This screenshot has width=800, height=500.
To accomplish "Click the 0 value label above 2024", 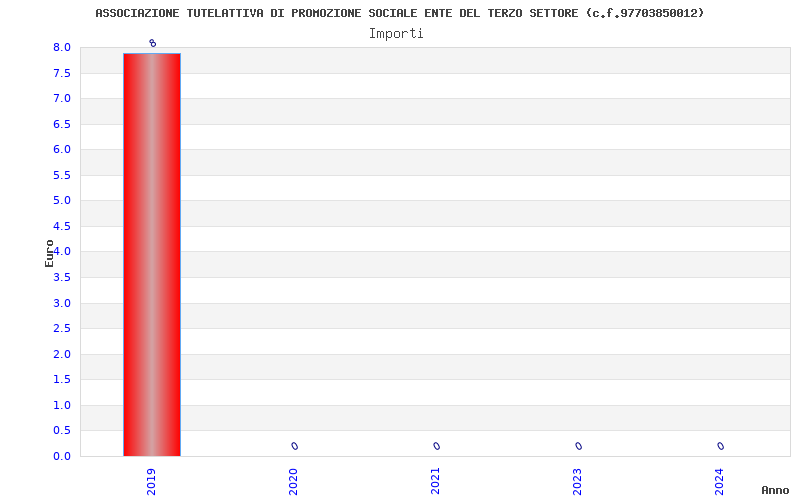I will [x=720, y=446].
